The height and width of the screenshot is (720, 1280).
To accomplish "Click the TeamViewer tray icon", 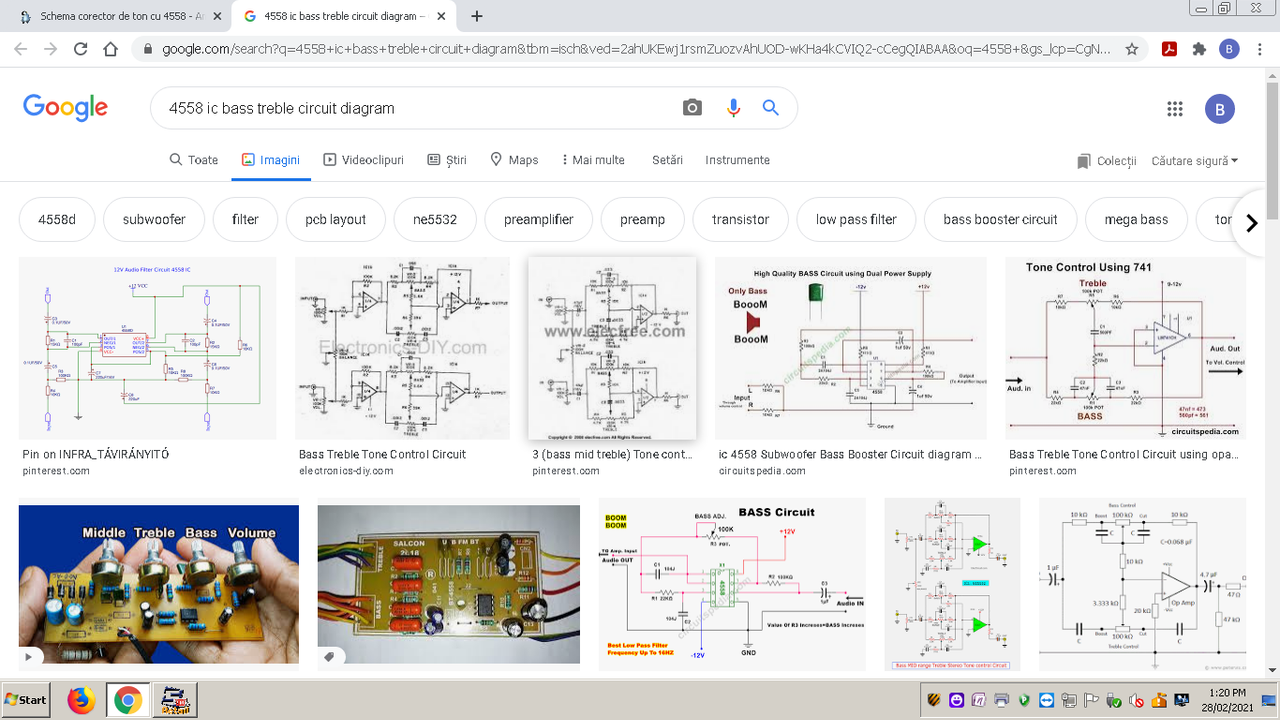I will (x=1046, y=700).
